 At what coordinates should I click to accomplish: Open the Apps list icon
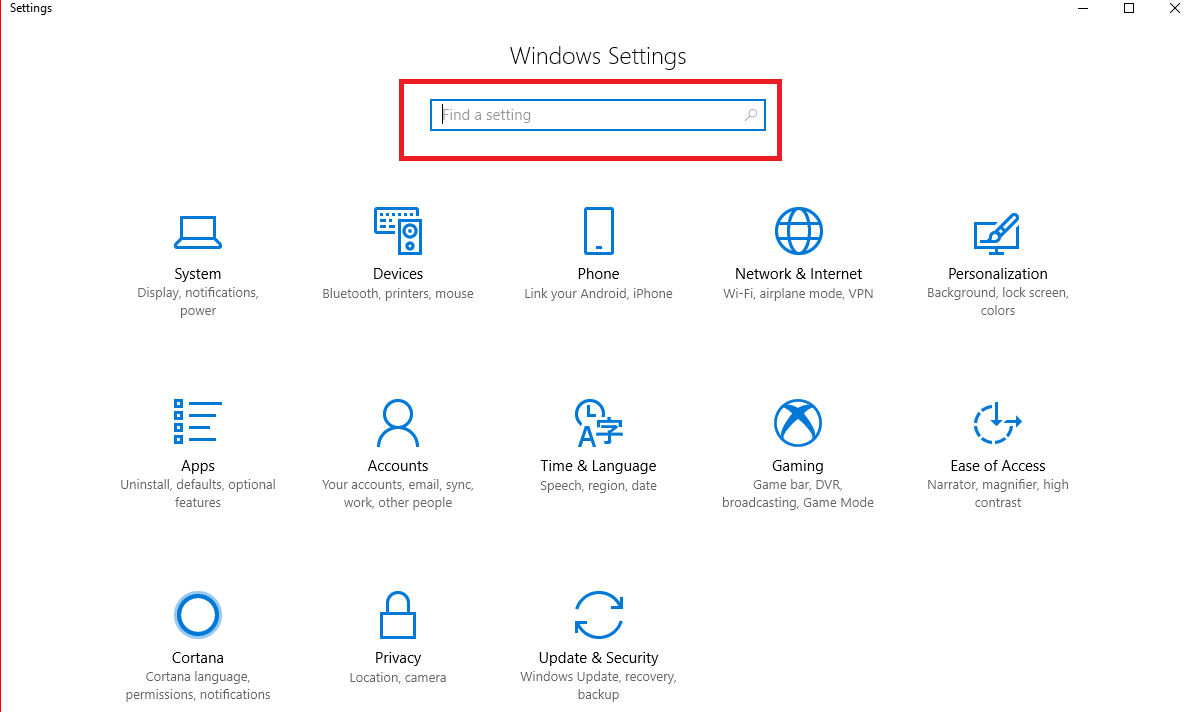197,421
